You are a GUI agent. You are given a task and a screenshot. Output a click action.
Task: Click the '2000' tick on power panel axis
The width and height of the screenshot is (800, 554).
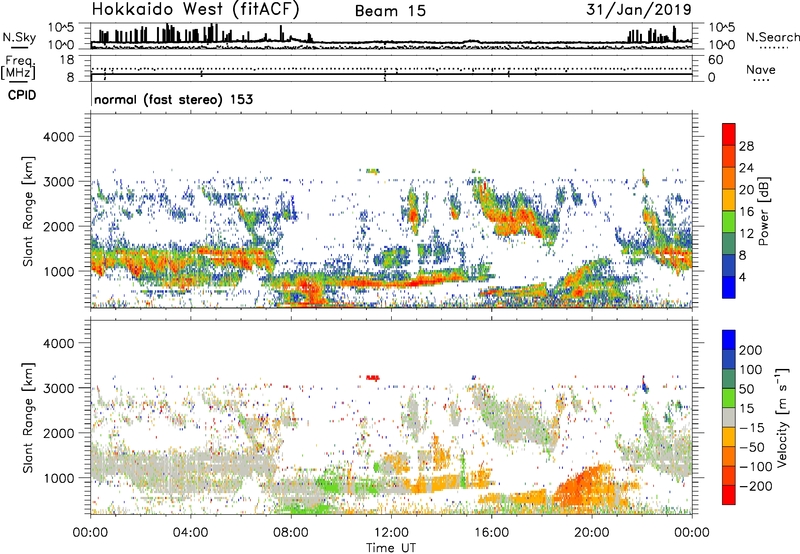[59, 226]
